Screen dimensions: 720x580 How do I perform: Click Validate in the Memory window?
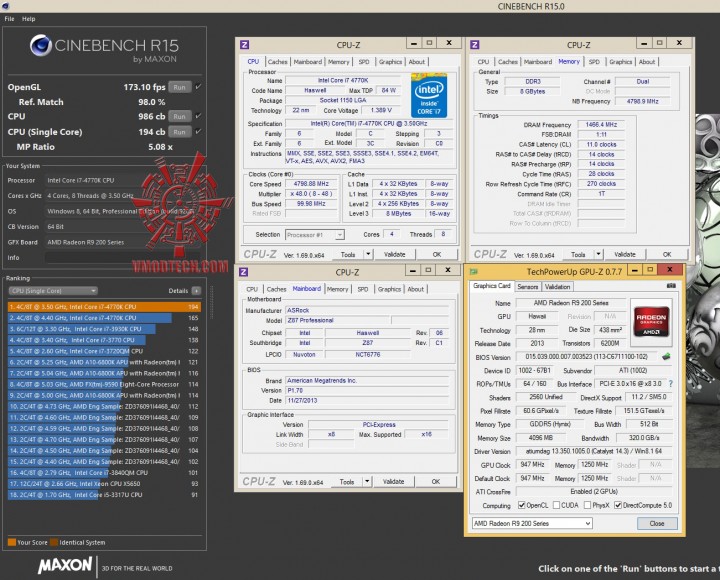point(625,254)
